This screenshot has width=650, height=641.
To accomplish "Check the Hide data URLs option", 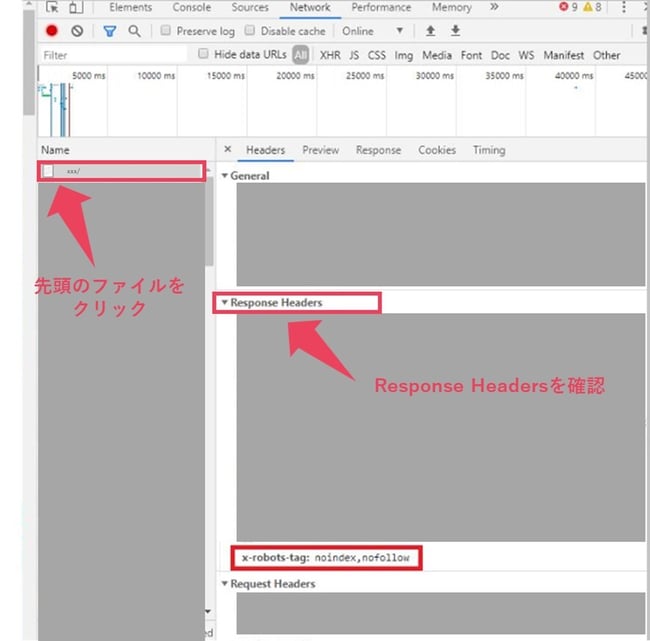I will (204, 55).
